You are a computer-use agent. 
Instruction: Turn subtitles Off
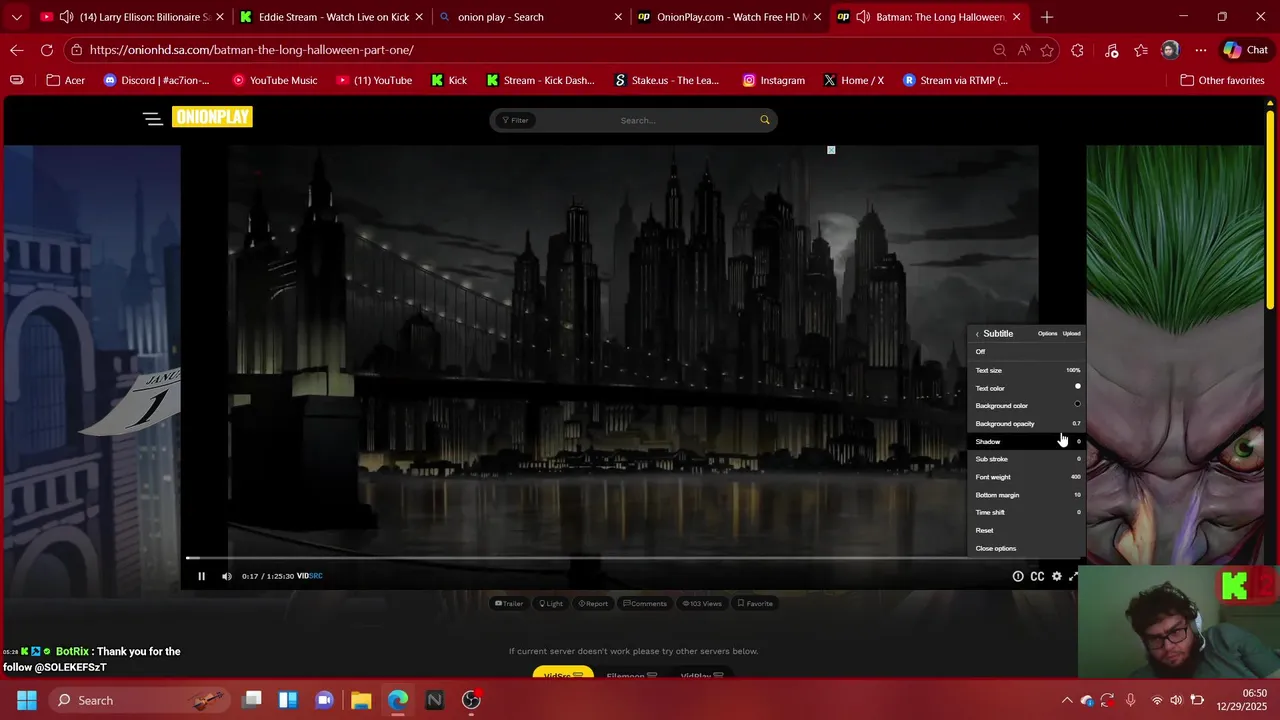click(1027, 352)
